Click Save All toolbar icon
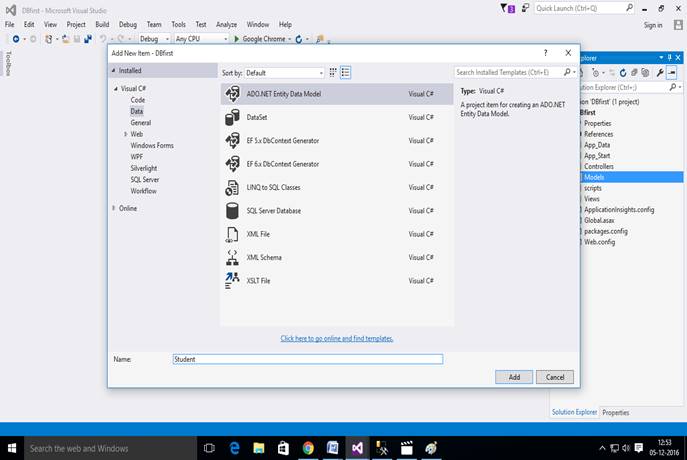Image resolution: width=687 pixels, height=460 pixels. (88, 39)
